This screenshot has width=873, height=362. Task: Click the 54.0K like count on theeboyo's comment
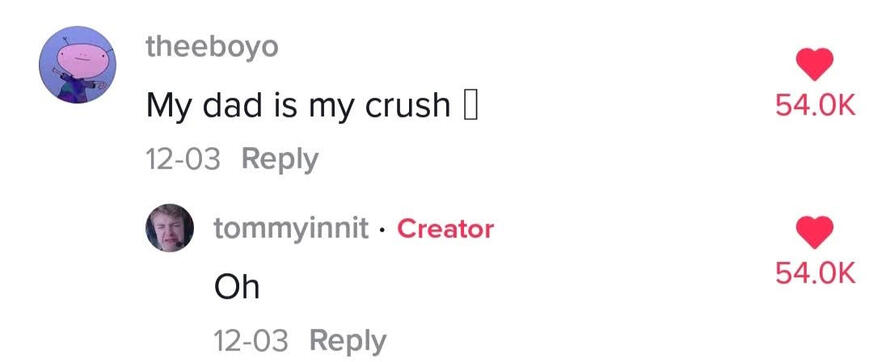click(x=815, y=105)
